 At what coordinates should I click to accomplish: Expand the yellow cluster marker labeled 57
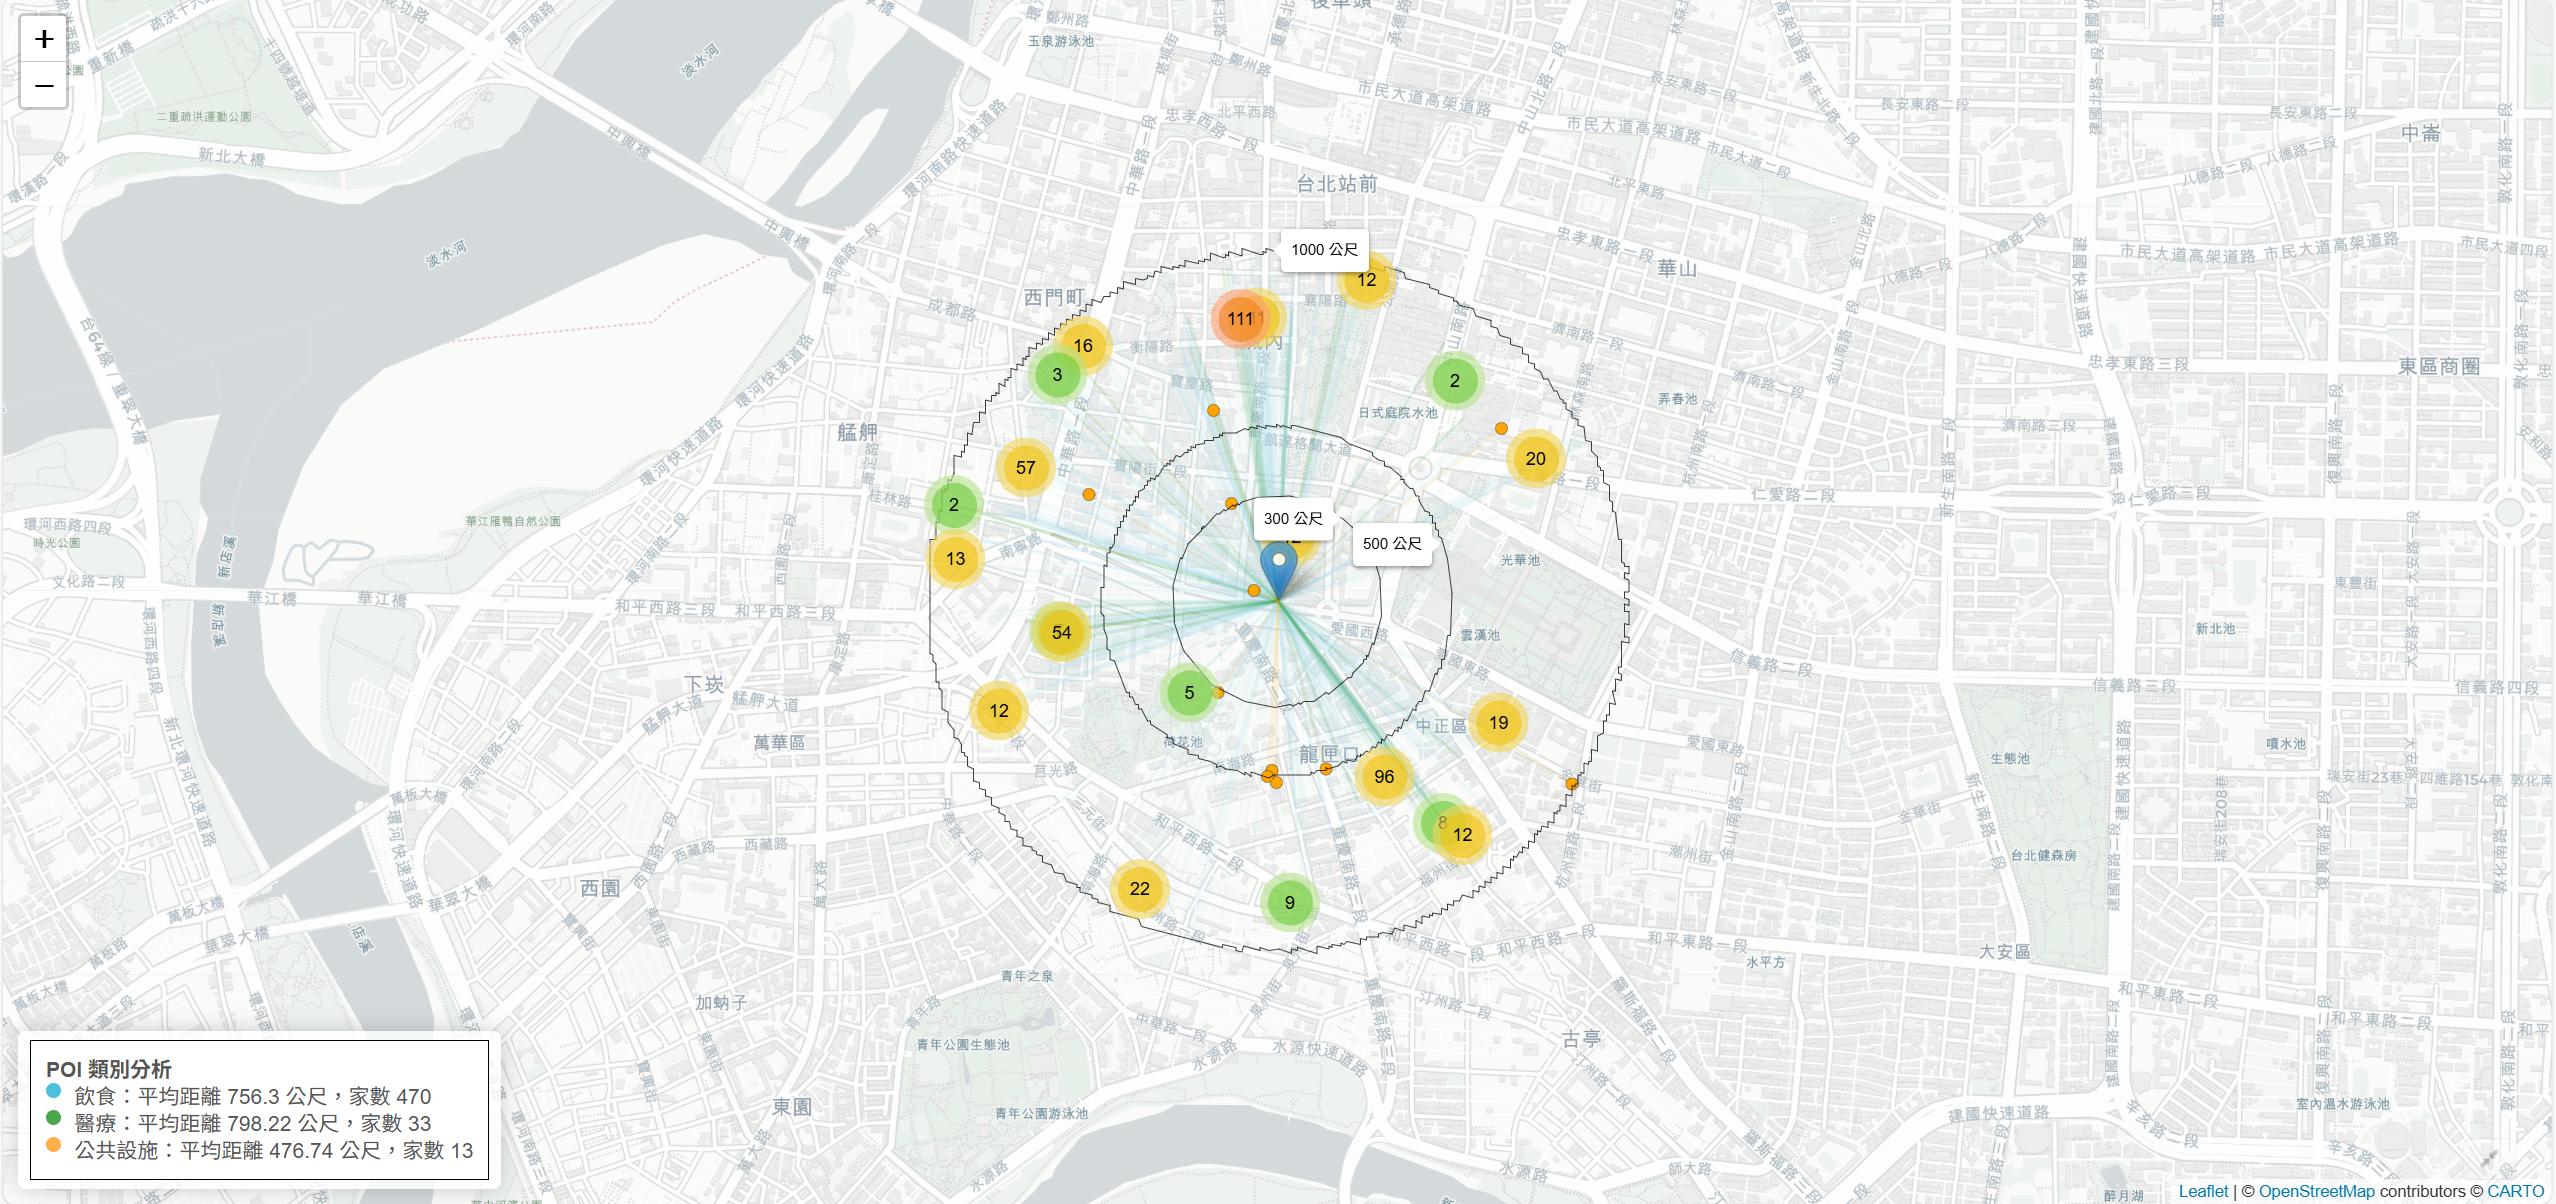pos(1025,467)
